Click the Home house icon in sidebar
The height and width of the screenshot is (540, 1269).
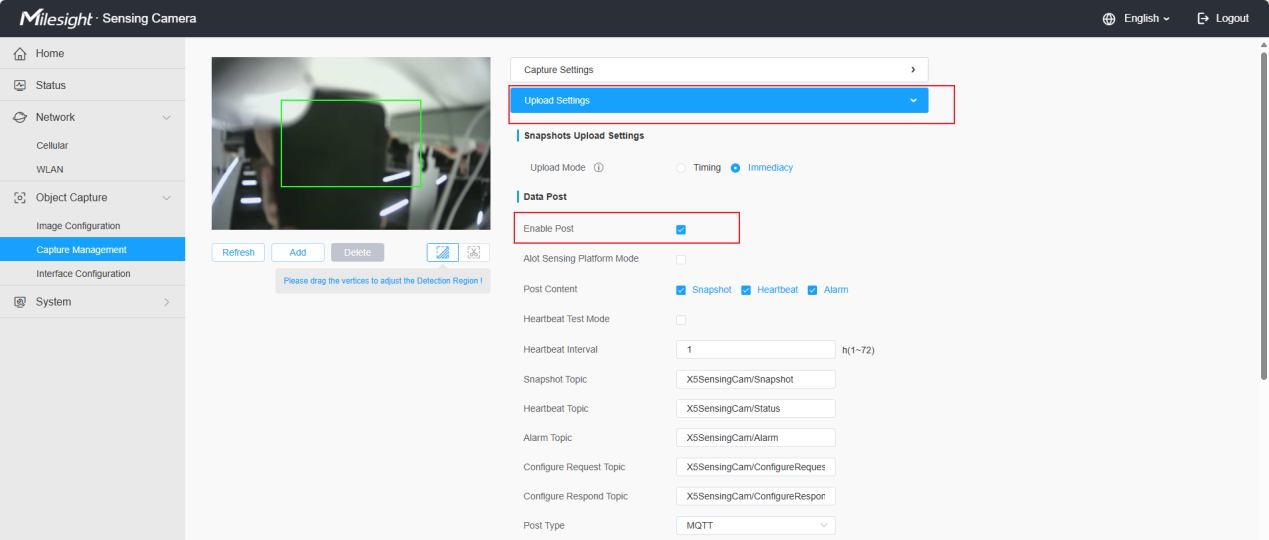(x=19, y=54)
